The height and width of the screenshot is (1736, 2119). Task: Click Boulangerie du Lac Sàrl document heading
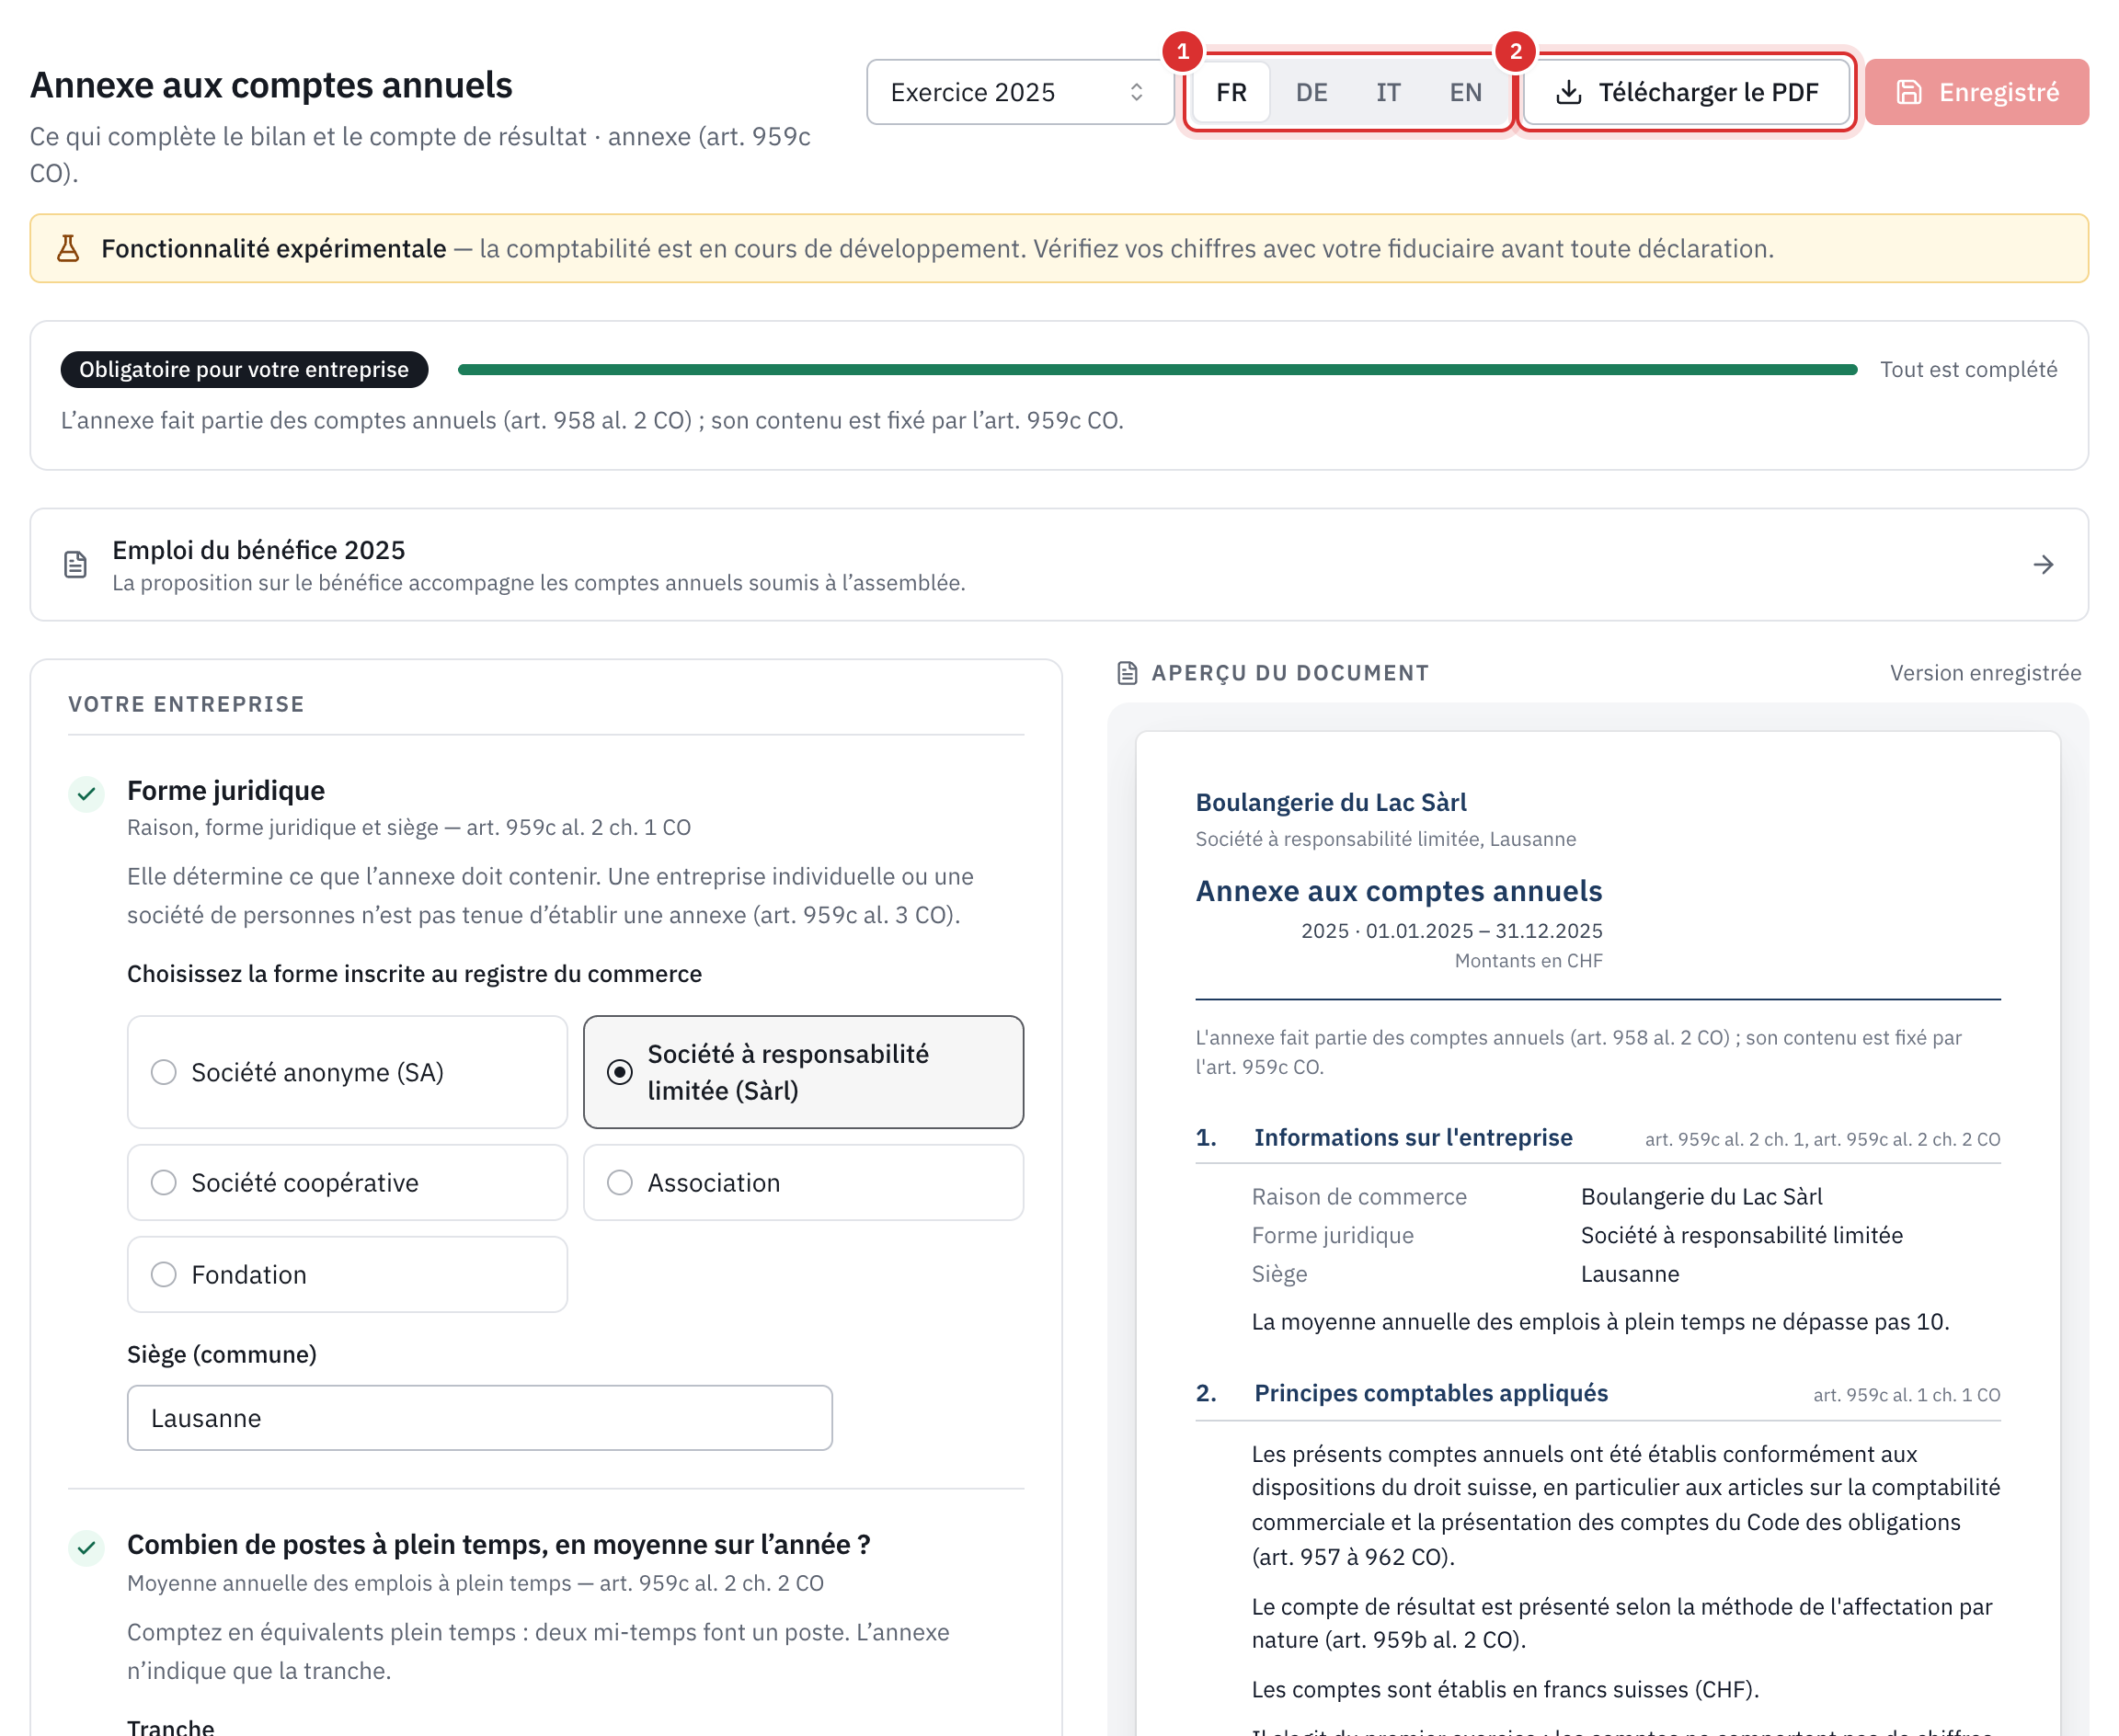point(1330,803)
